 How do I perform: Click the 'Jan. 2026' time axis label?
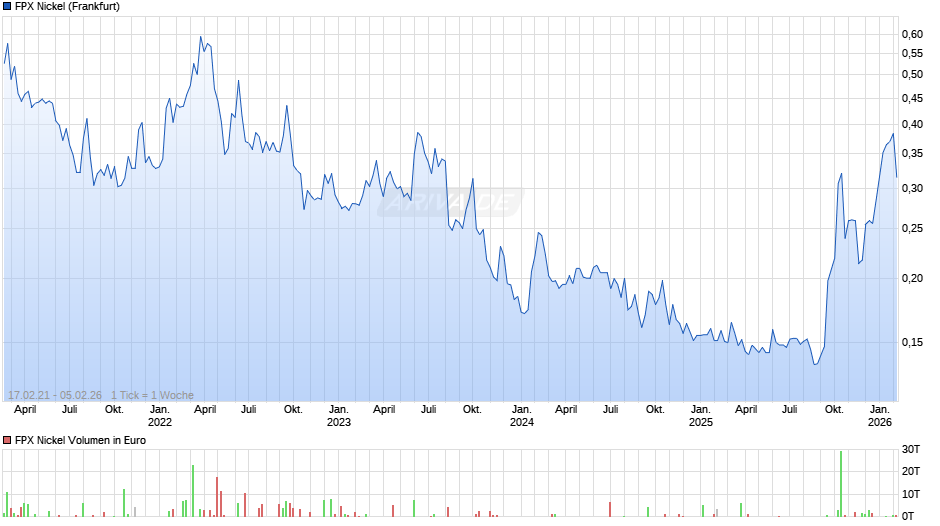point(880,416)
